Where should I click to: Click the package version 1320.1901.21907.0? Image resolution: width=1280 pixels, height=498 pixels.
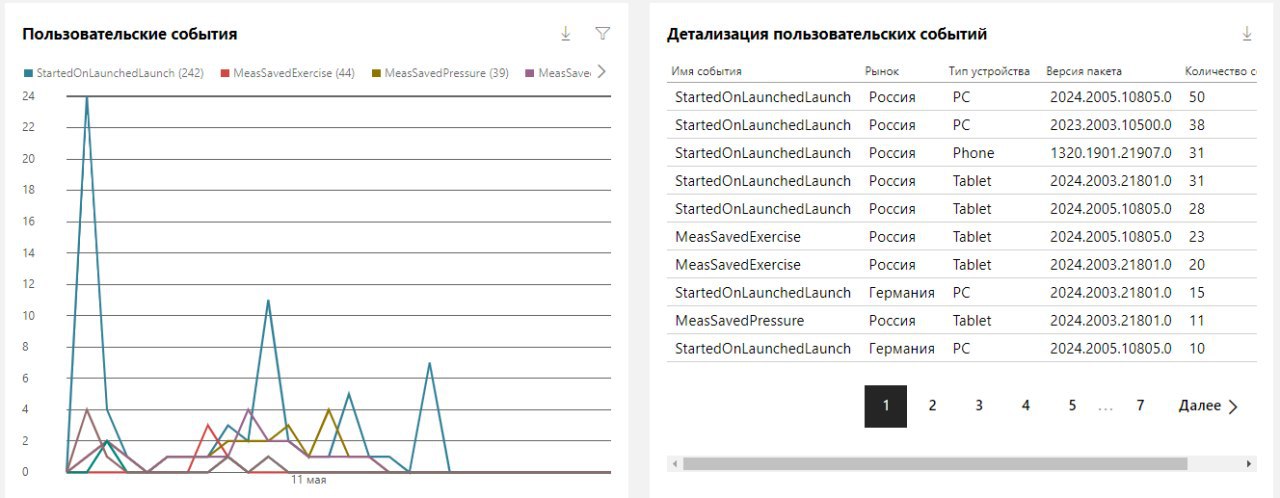(x=1110, y=153)
